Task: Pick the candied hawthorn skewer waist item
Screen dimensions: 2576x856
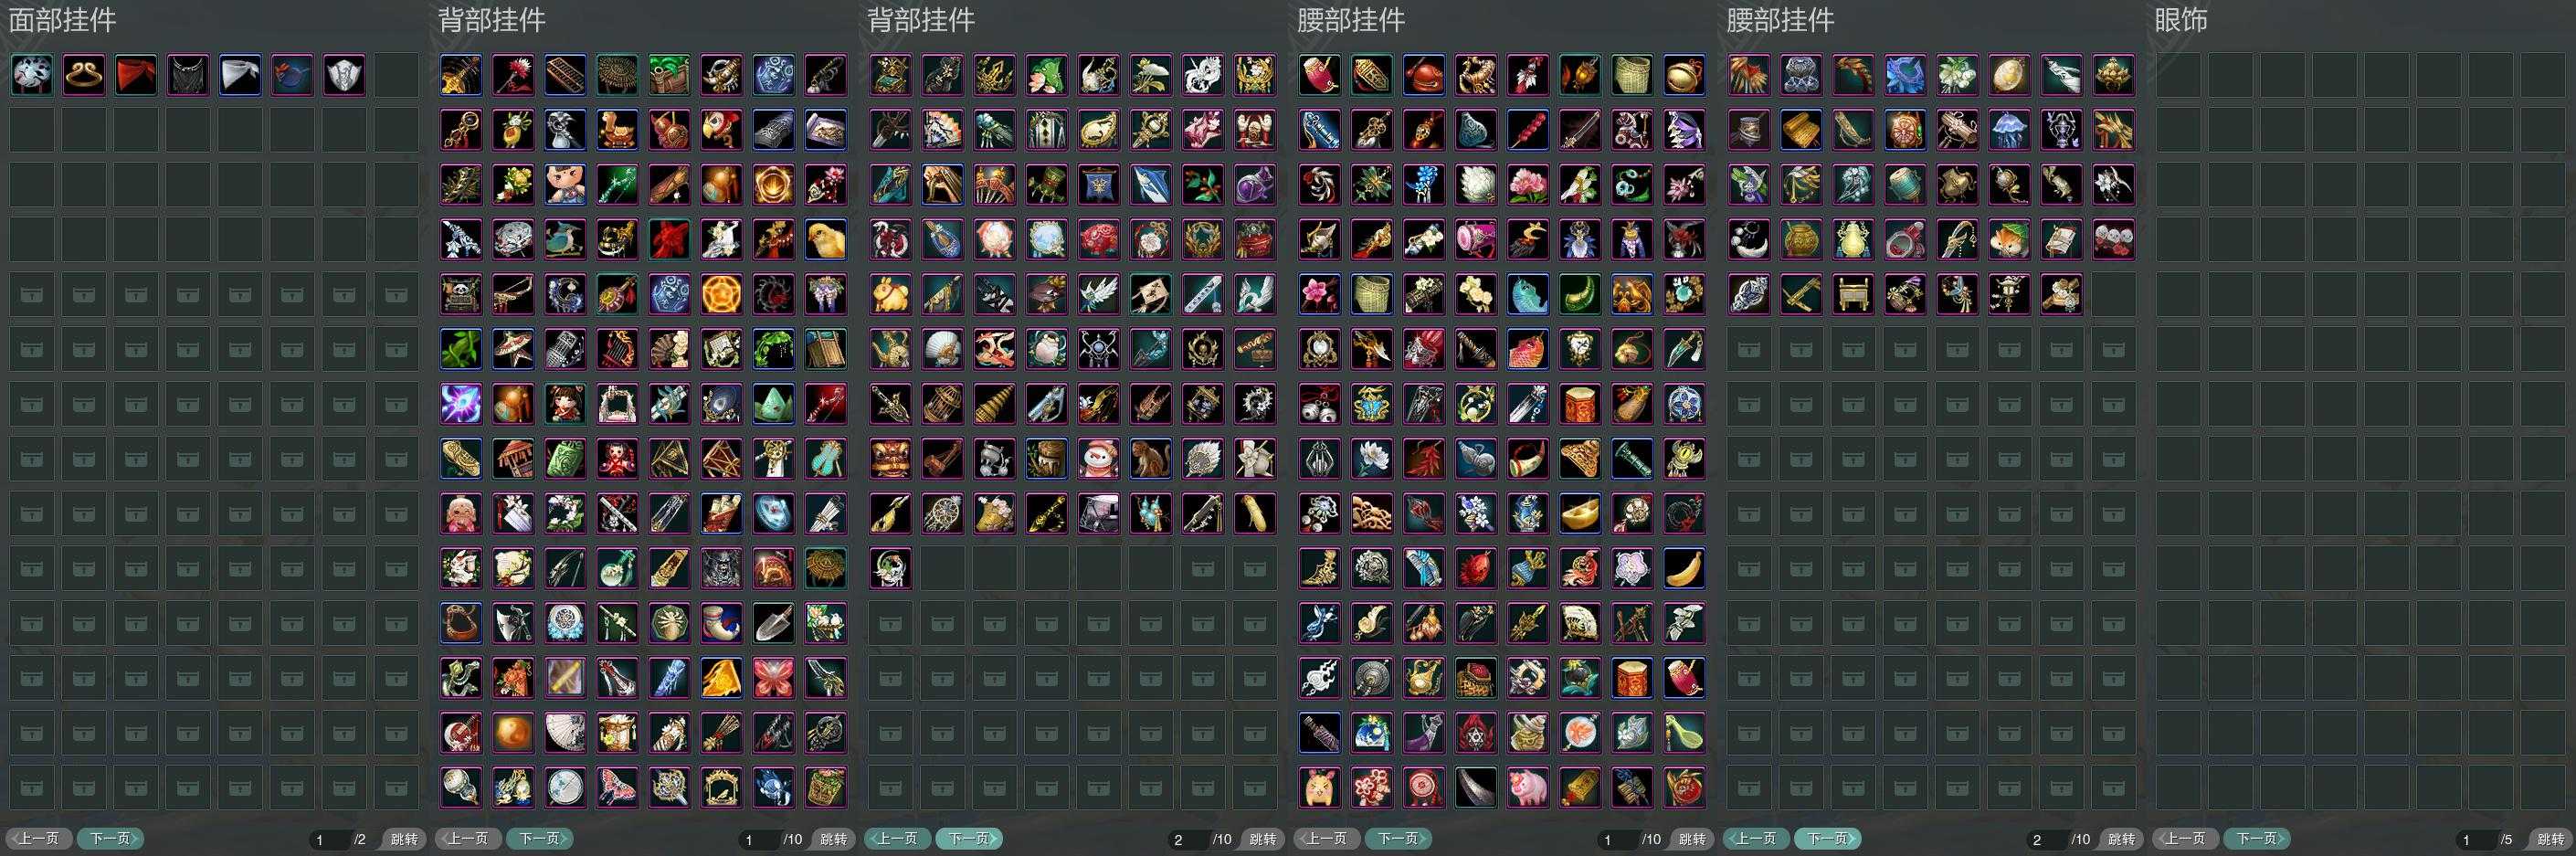Action: pos(1528,130)
